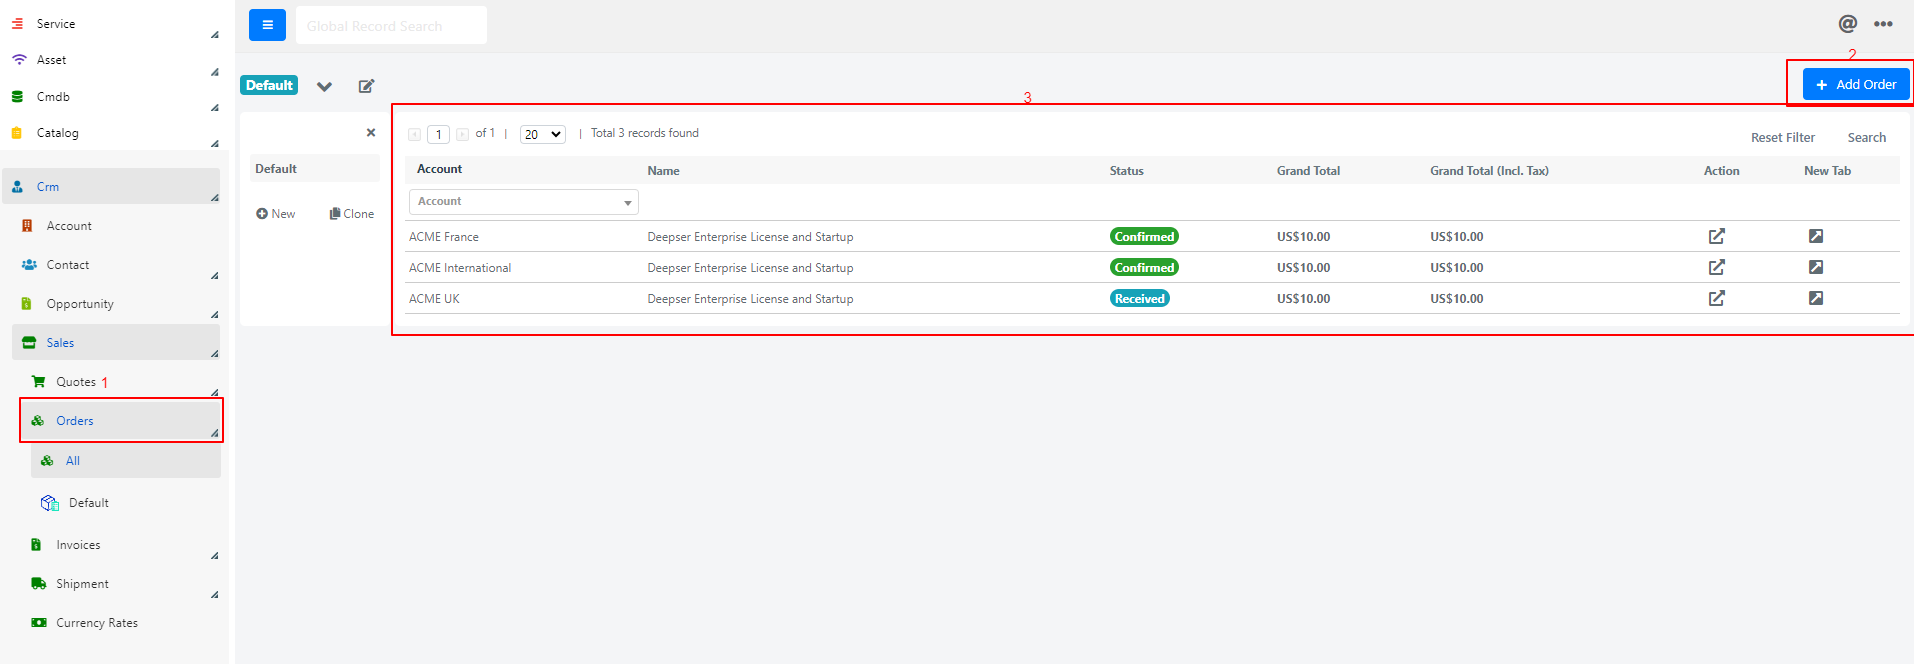Viewport: 1914px width, 664px height.
Task: Click the edit view pencil icon
Action: pyautogui.click(x=366, y=86)
